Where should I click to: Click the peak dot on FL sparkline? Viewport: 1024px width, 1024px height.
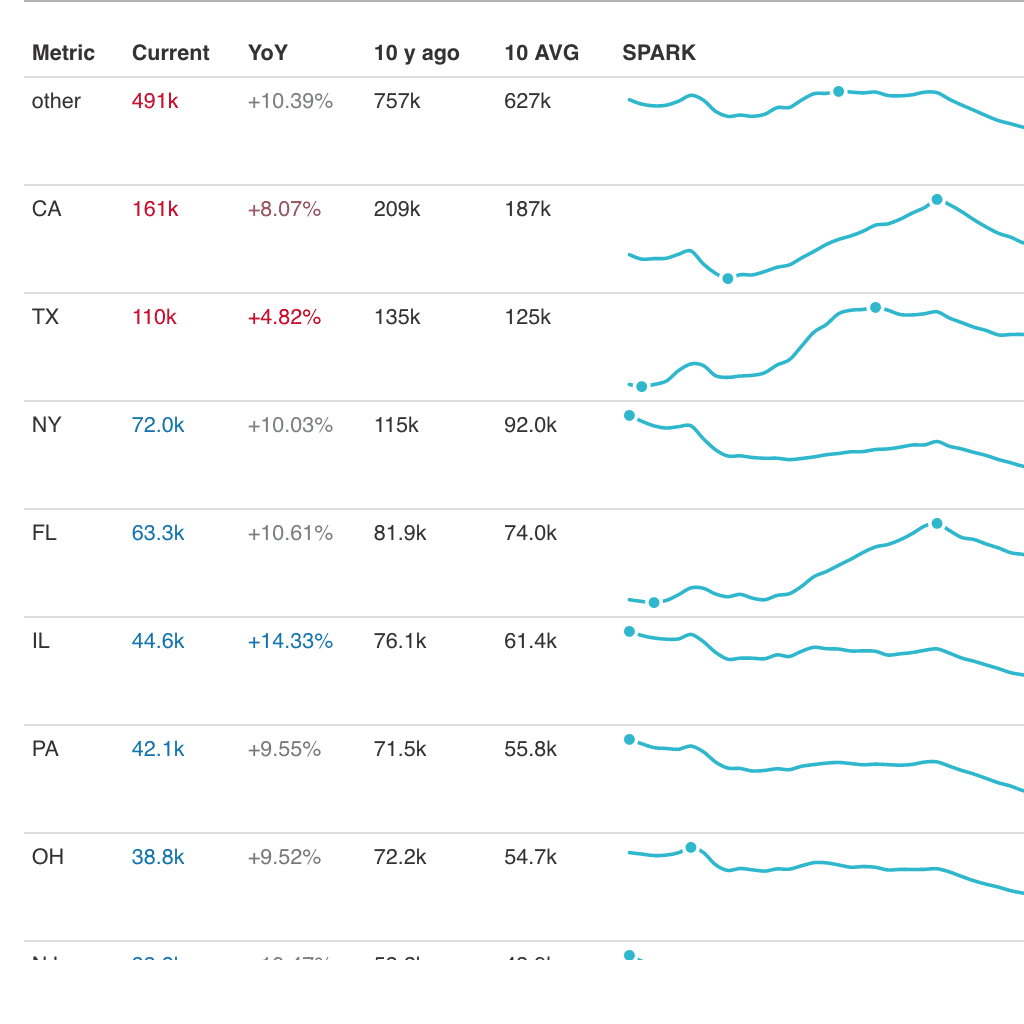pos(936,523)
